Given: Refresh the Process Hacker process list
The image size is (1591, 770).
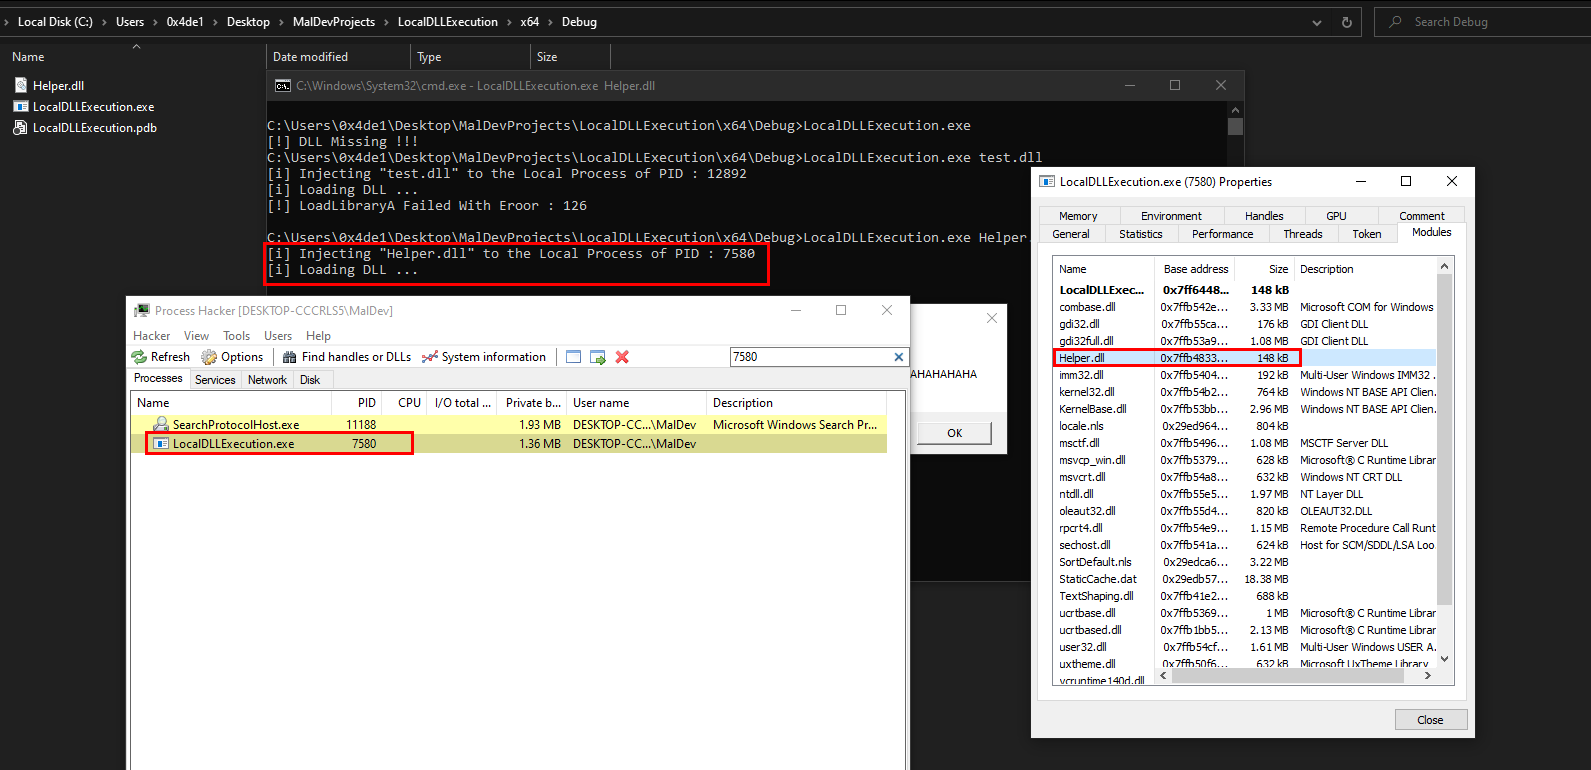Looking at the screenshot, I should 161,357.
